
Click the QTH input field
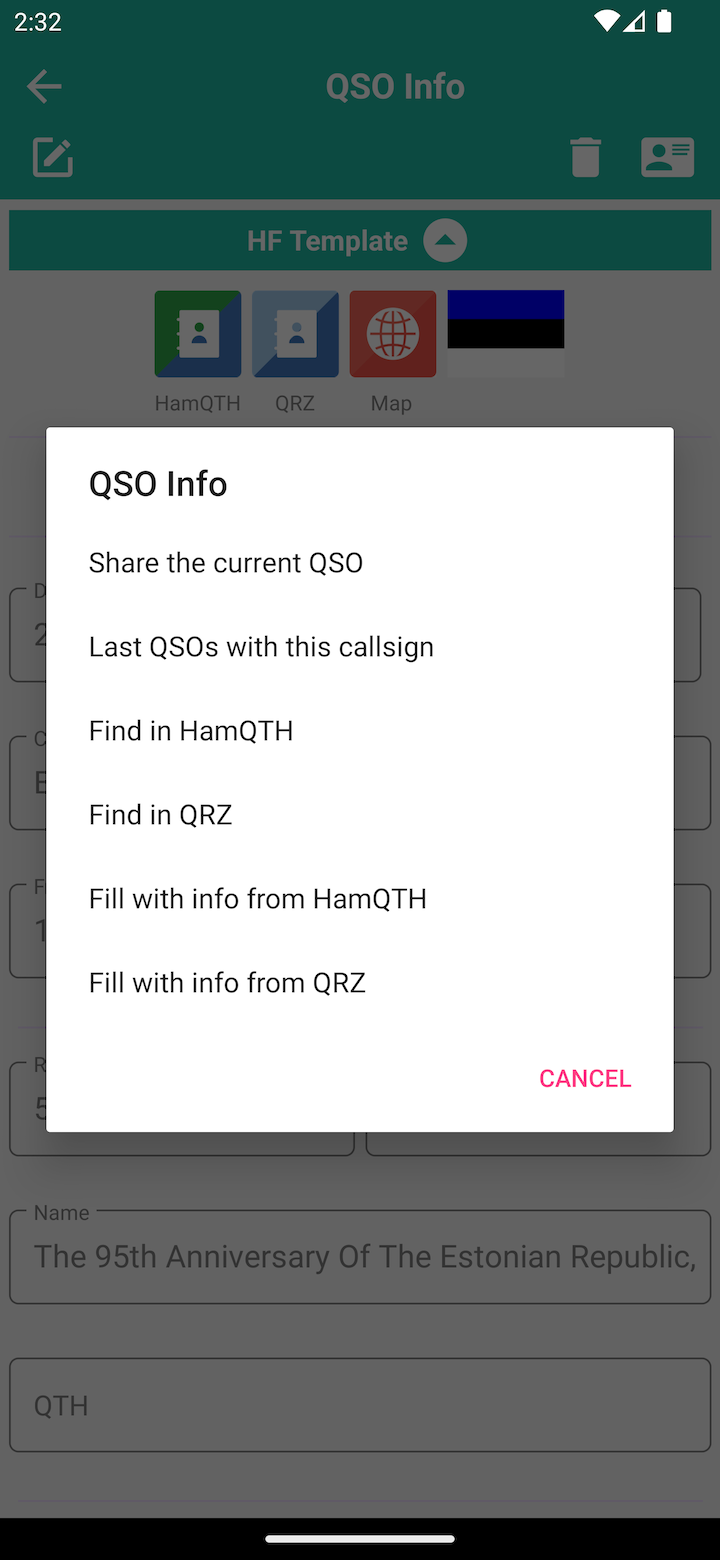point(360,1405)
